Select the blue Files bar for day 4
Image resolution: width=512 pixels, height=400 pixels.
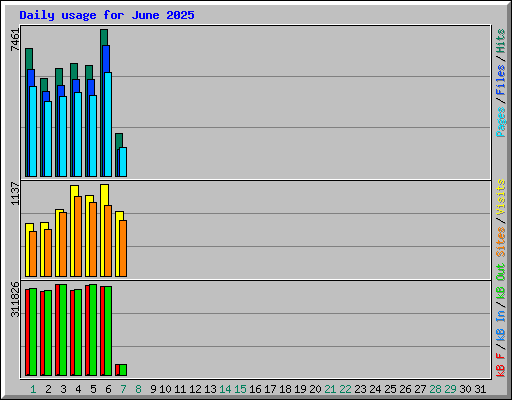click(x=76, y=85)
